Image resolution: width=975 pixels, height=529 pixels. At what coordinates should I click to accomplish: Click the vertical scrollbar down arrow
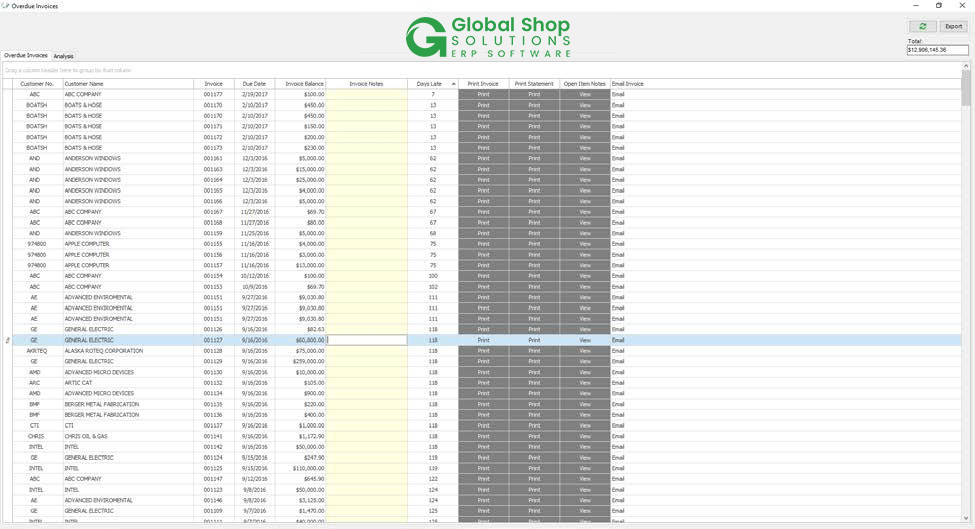pyautogui.click(x=966, y=518)
